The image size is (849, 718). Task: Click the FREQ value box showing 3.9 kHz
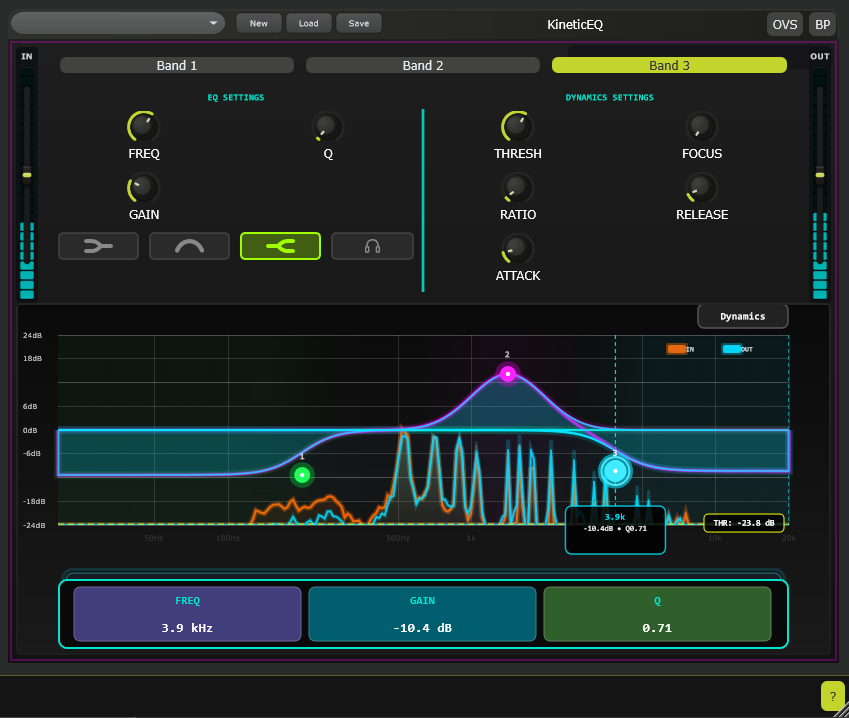tap(187, 613)
